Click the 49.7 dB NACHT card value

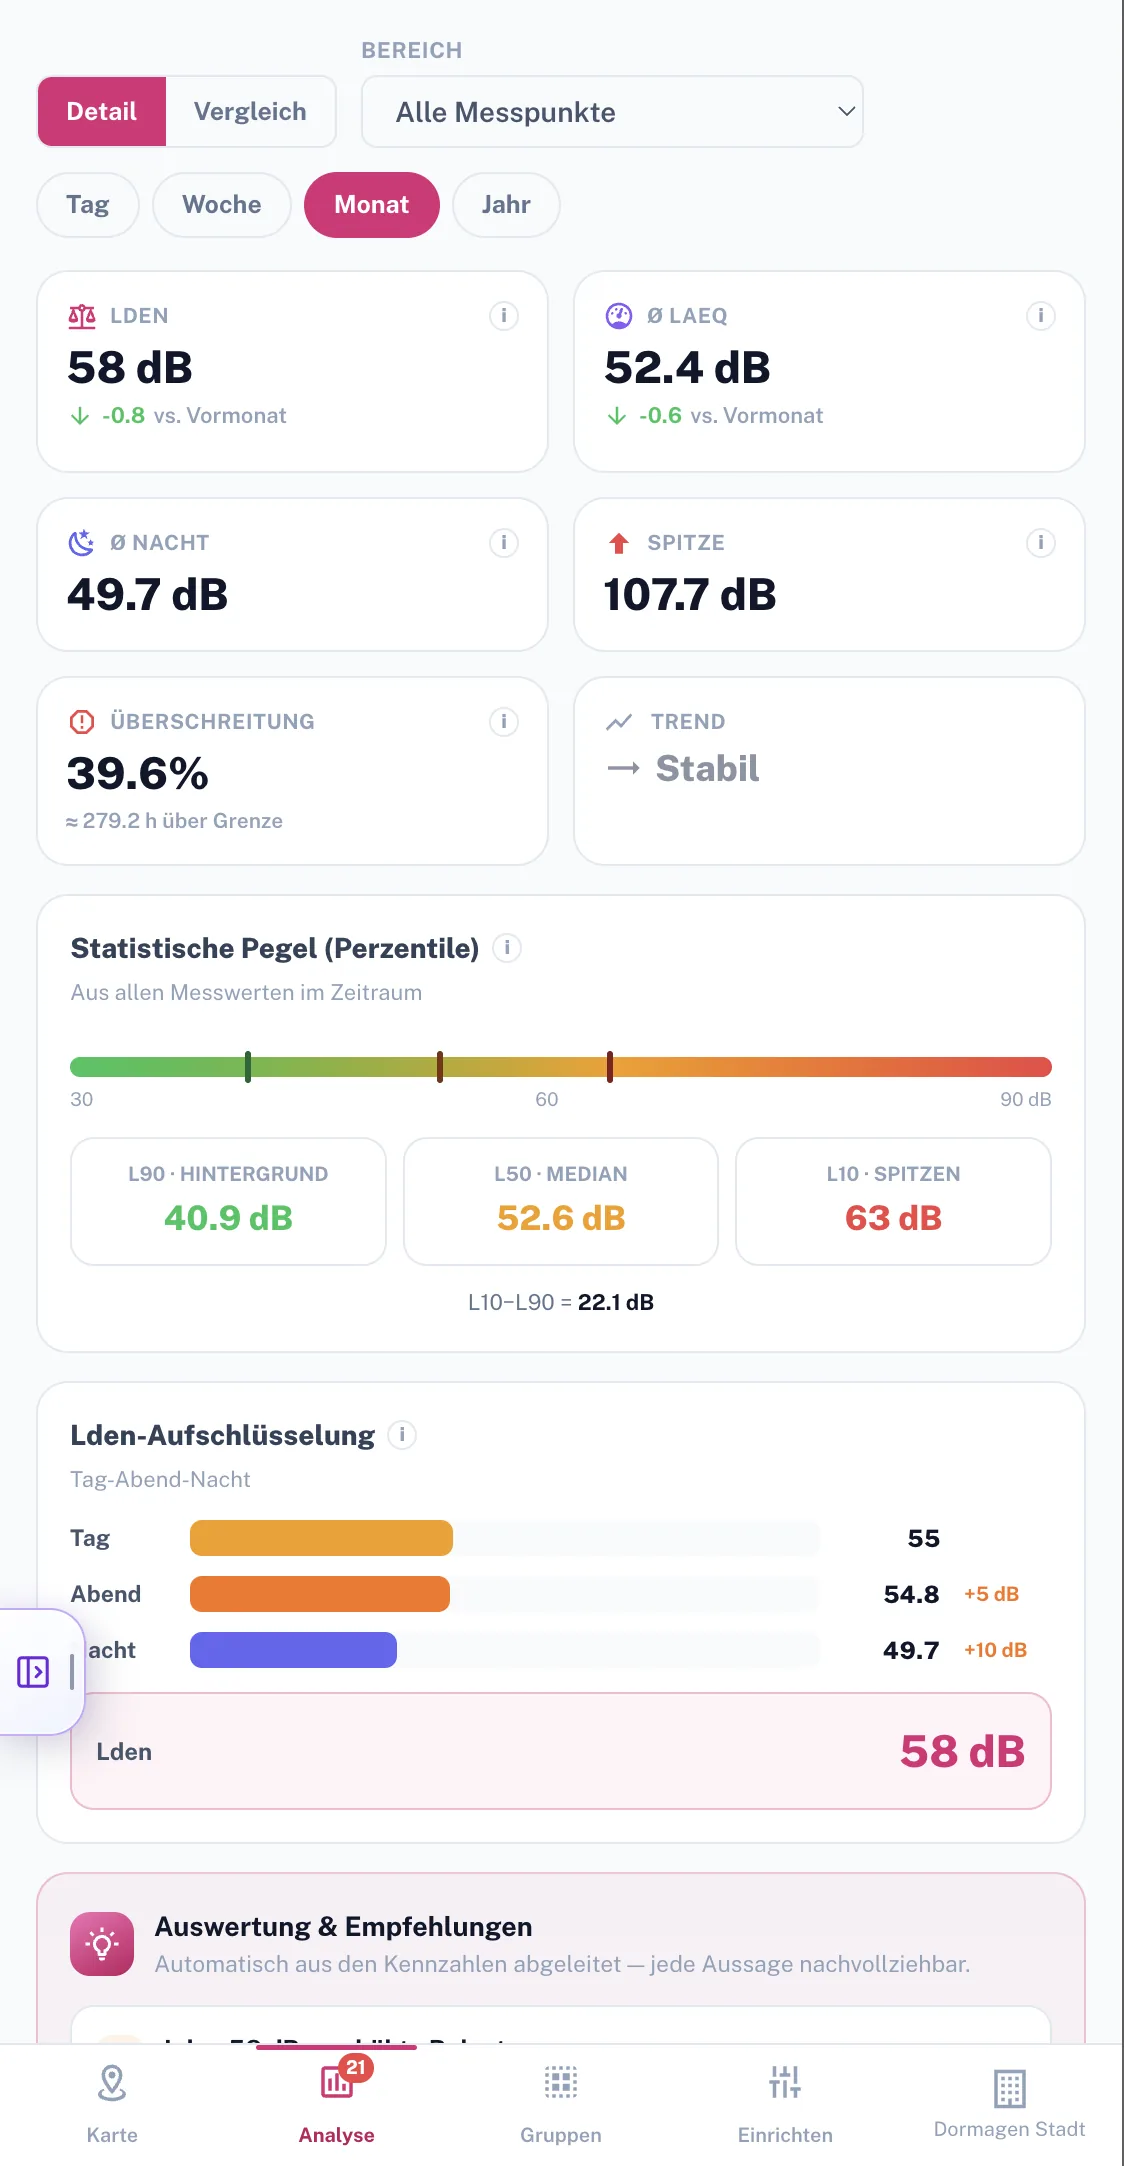[x=148, y=595]
